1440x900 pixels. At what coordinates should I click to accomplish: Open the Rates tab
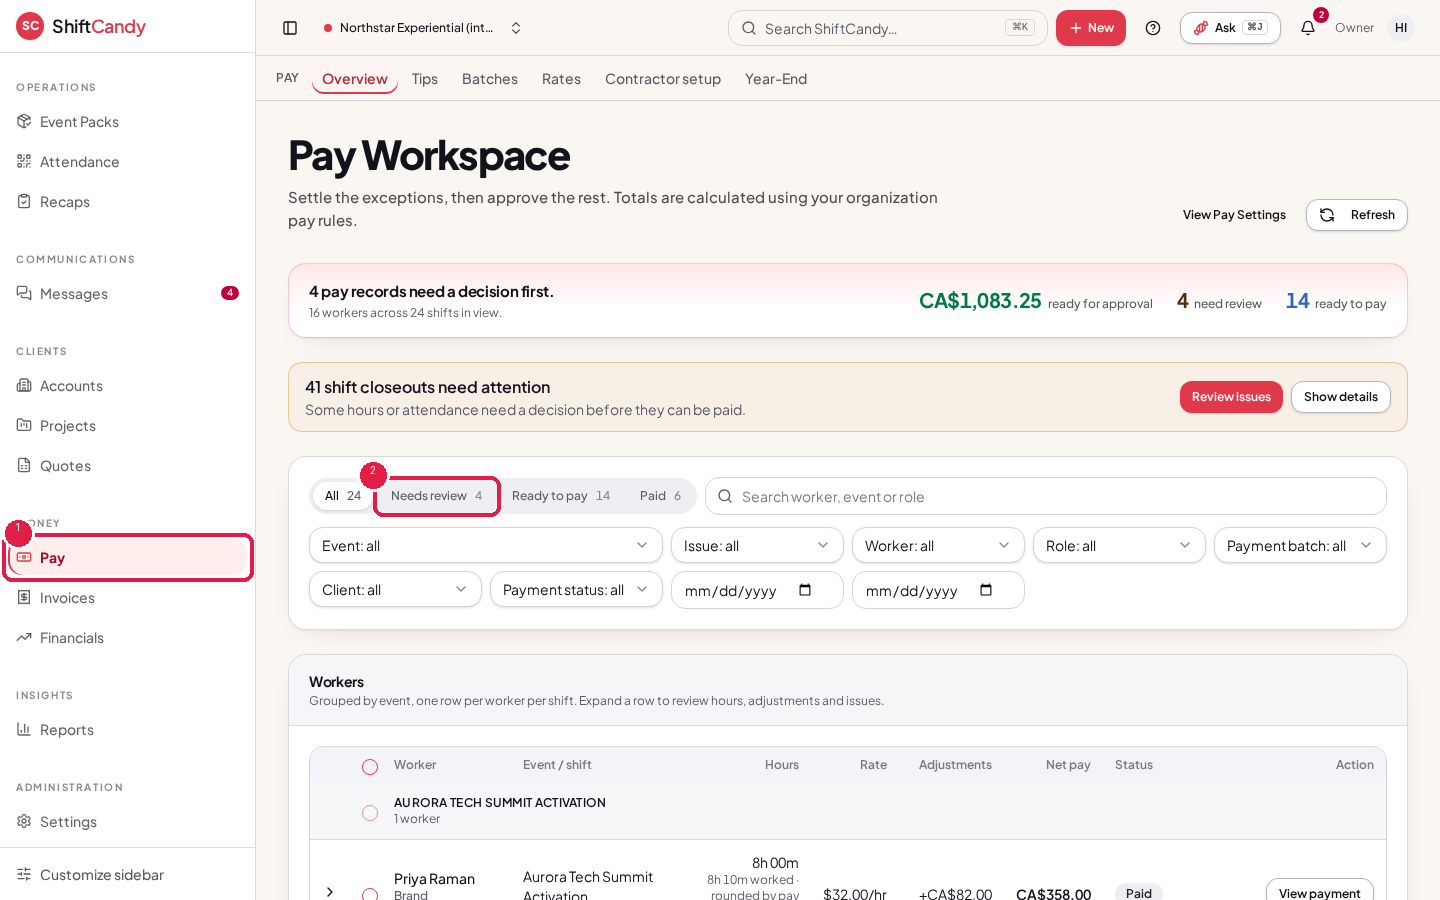point(561,79)
